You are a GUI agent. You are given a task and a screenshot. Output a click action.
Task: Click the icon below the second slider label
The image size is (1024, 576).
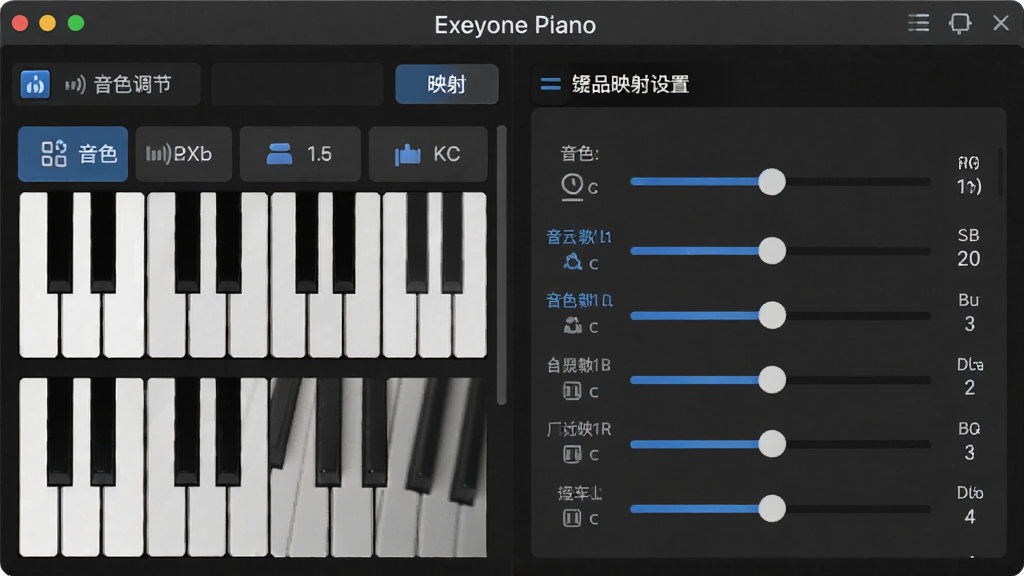coord(573,262)
